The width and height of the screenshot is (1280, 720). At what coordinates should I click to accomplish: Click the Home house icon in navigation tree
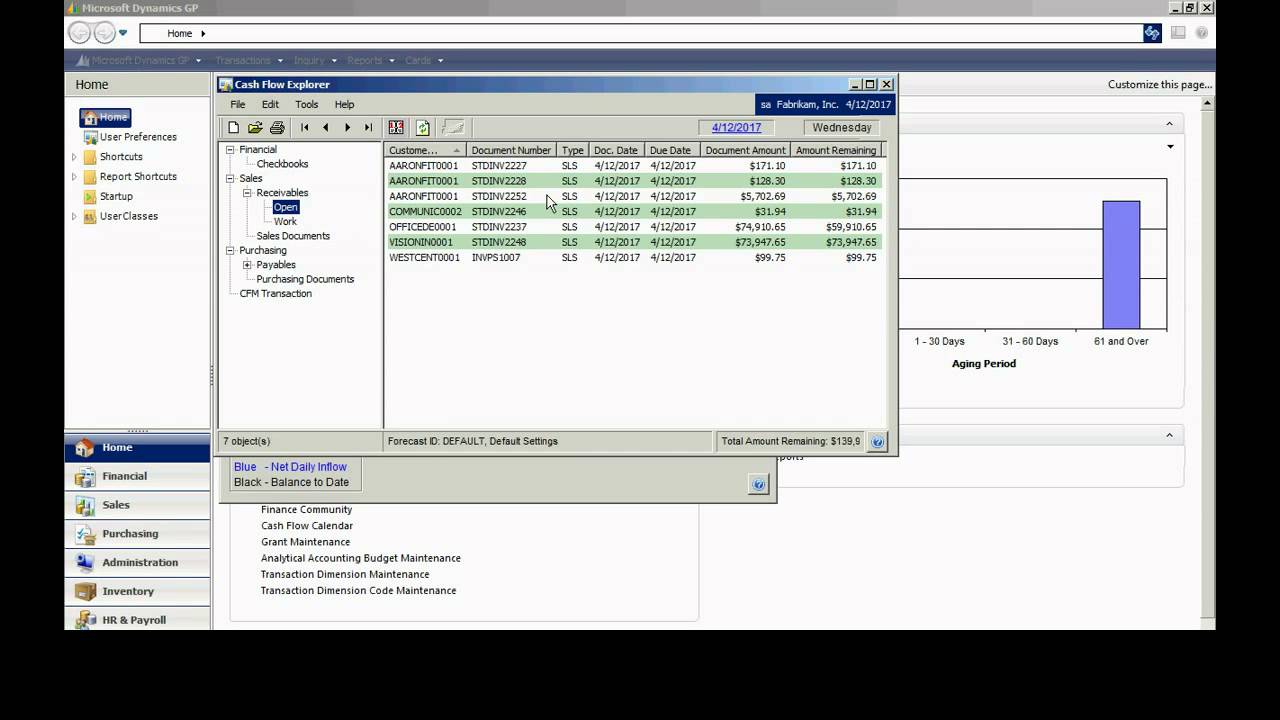pyautogui.click(x=90, y=117)
